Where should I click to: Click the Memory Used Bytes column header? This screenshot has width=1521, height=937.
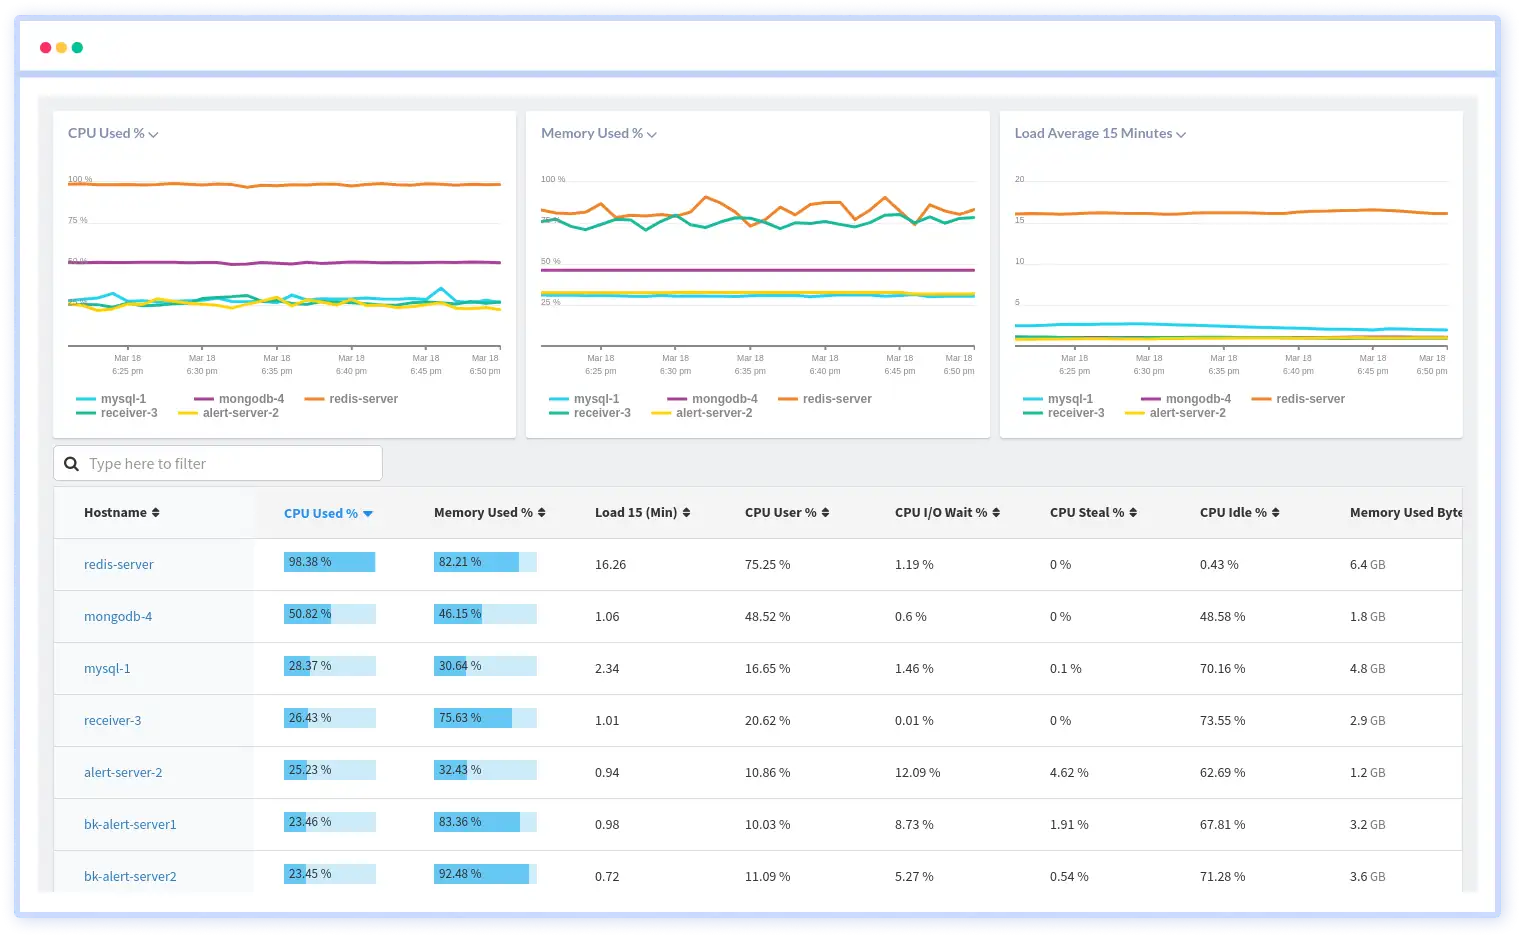pos(1405,512)
